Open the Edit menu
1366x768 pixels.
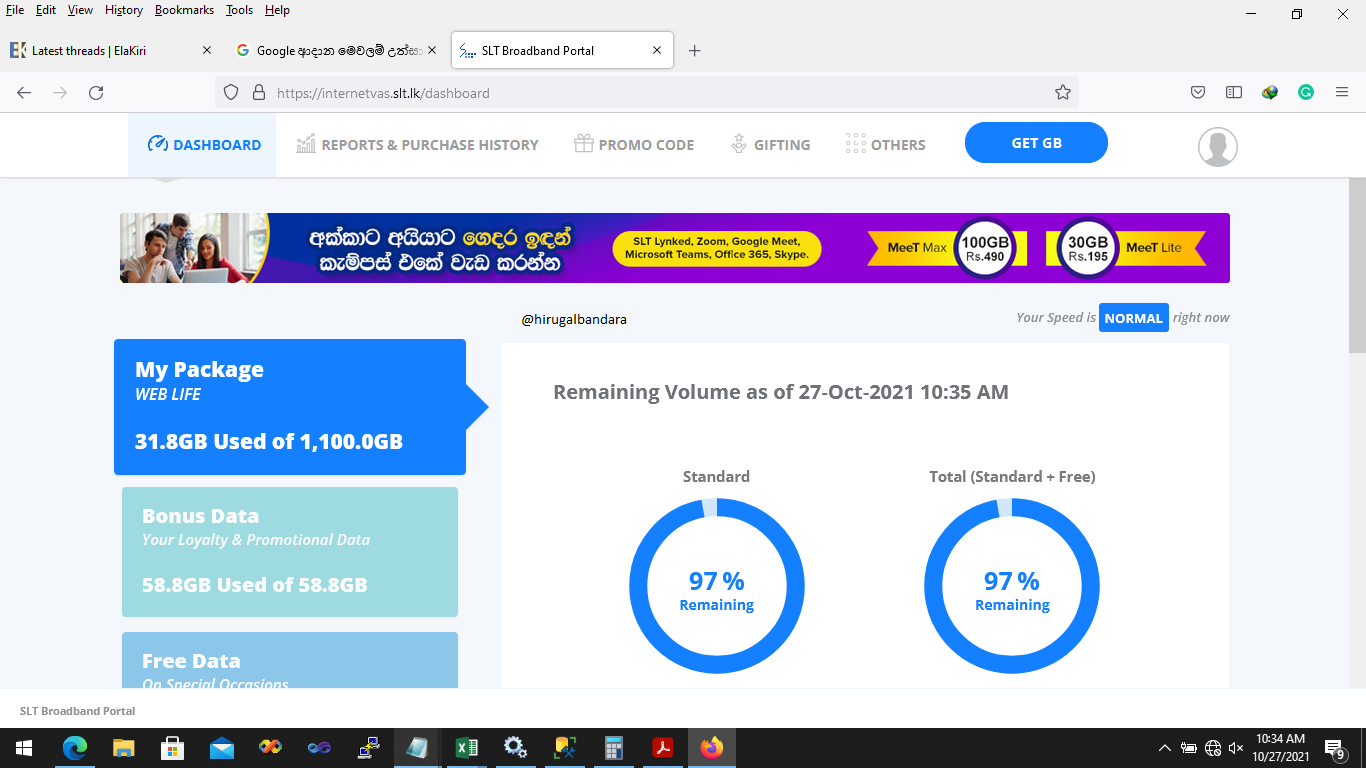coord(46,10)
